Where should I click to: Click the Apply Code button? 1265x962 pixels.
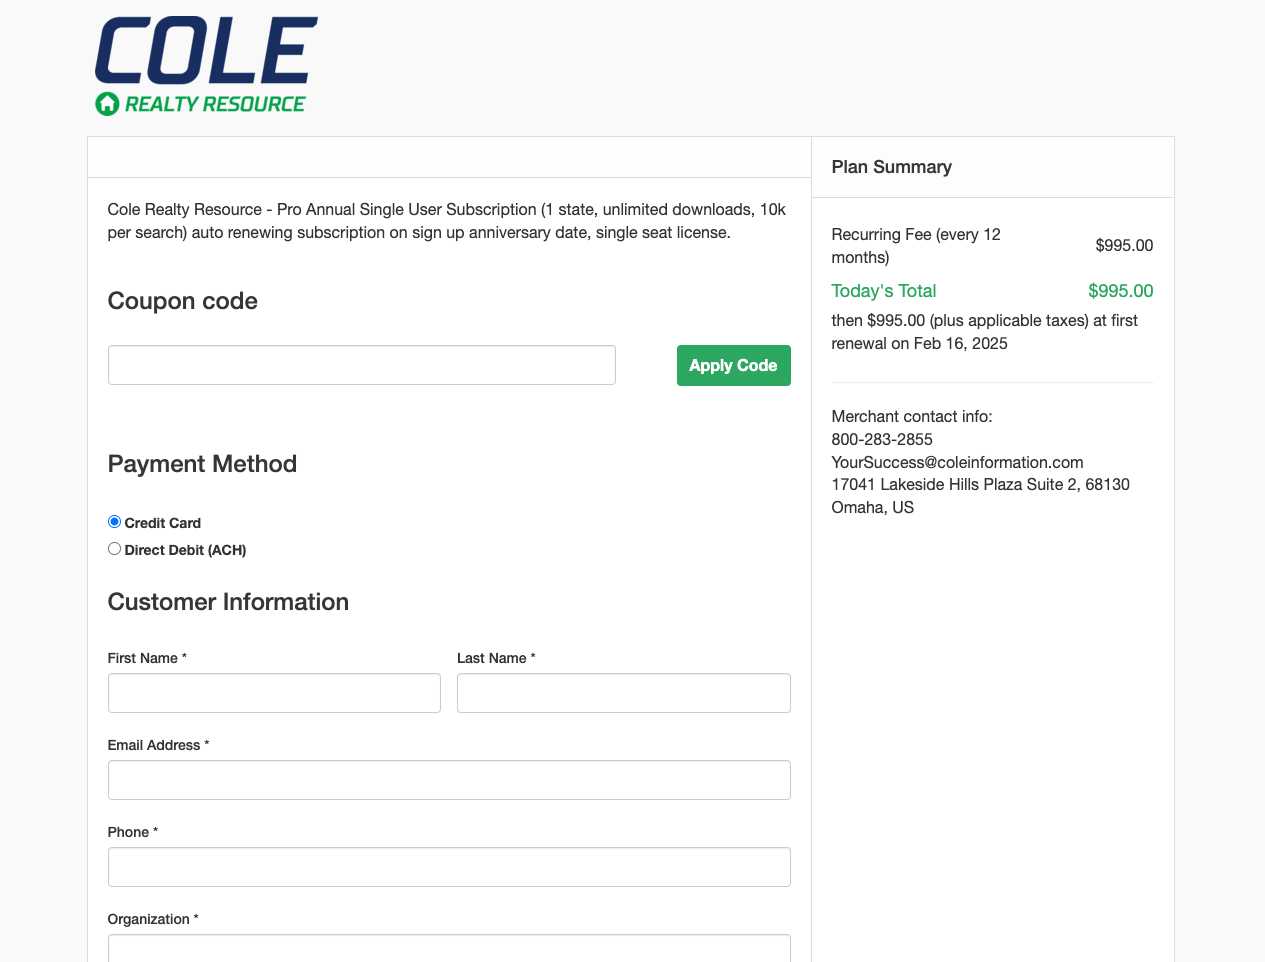click(733, 365)
